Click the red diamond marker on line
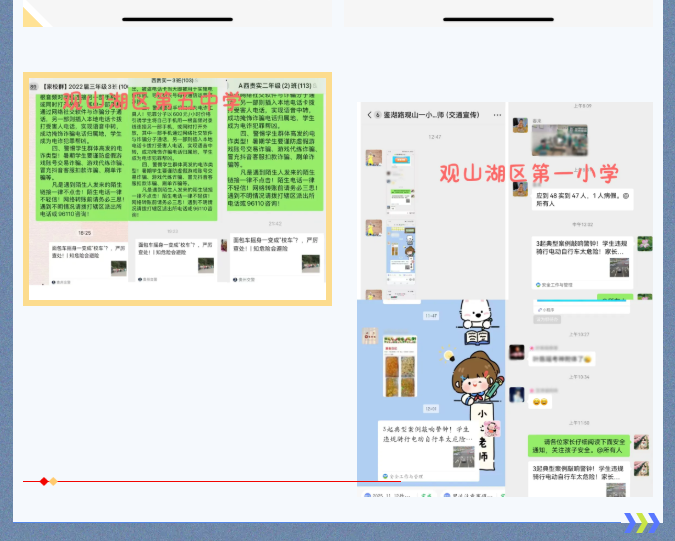The height and width of the screenshot is (541, 675). [x=44, y=481]
